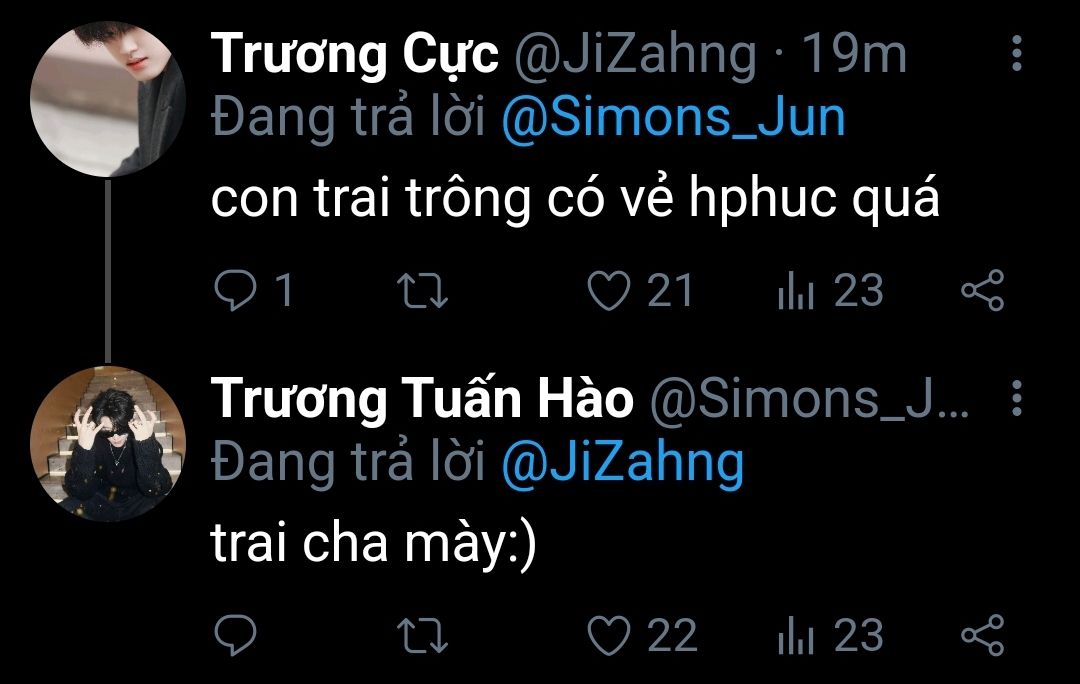Reply to Trương Tuấn Hào's tweet

[x=236, y=635]
